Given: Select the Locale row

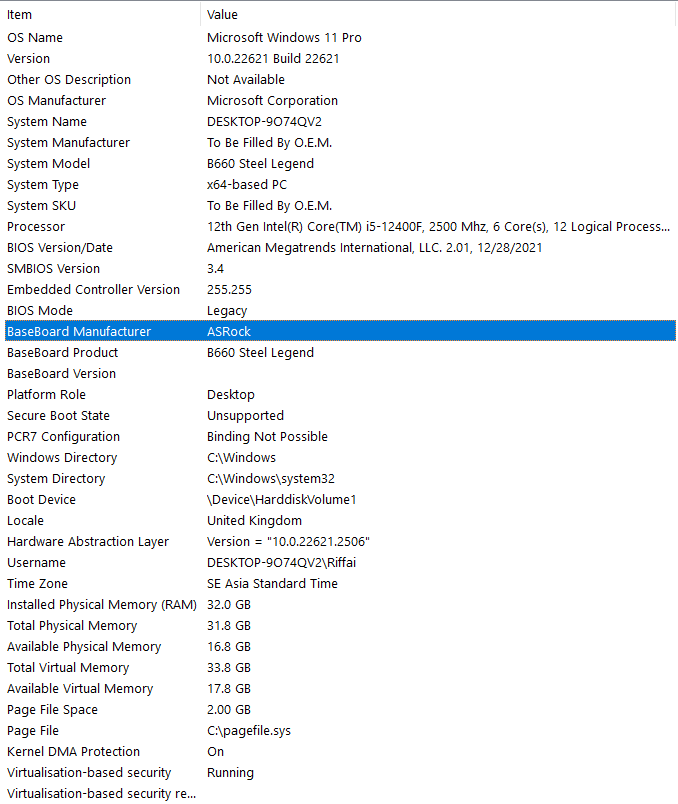Looking at the screenshot, I should point(340,521).
